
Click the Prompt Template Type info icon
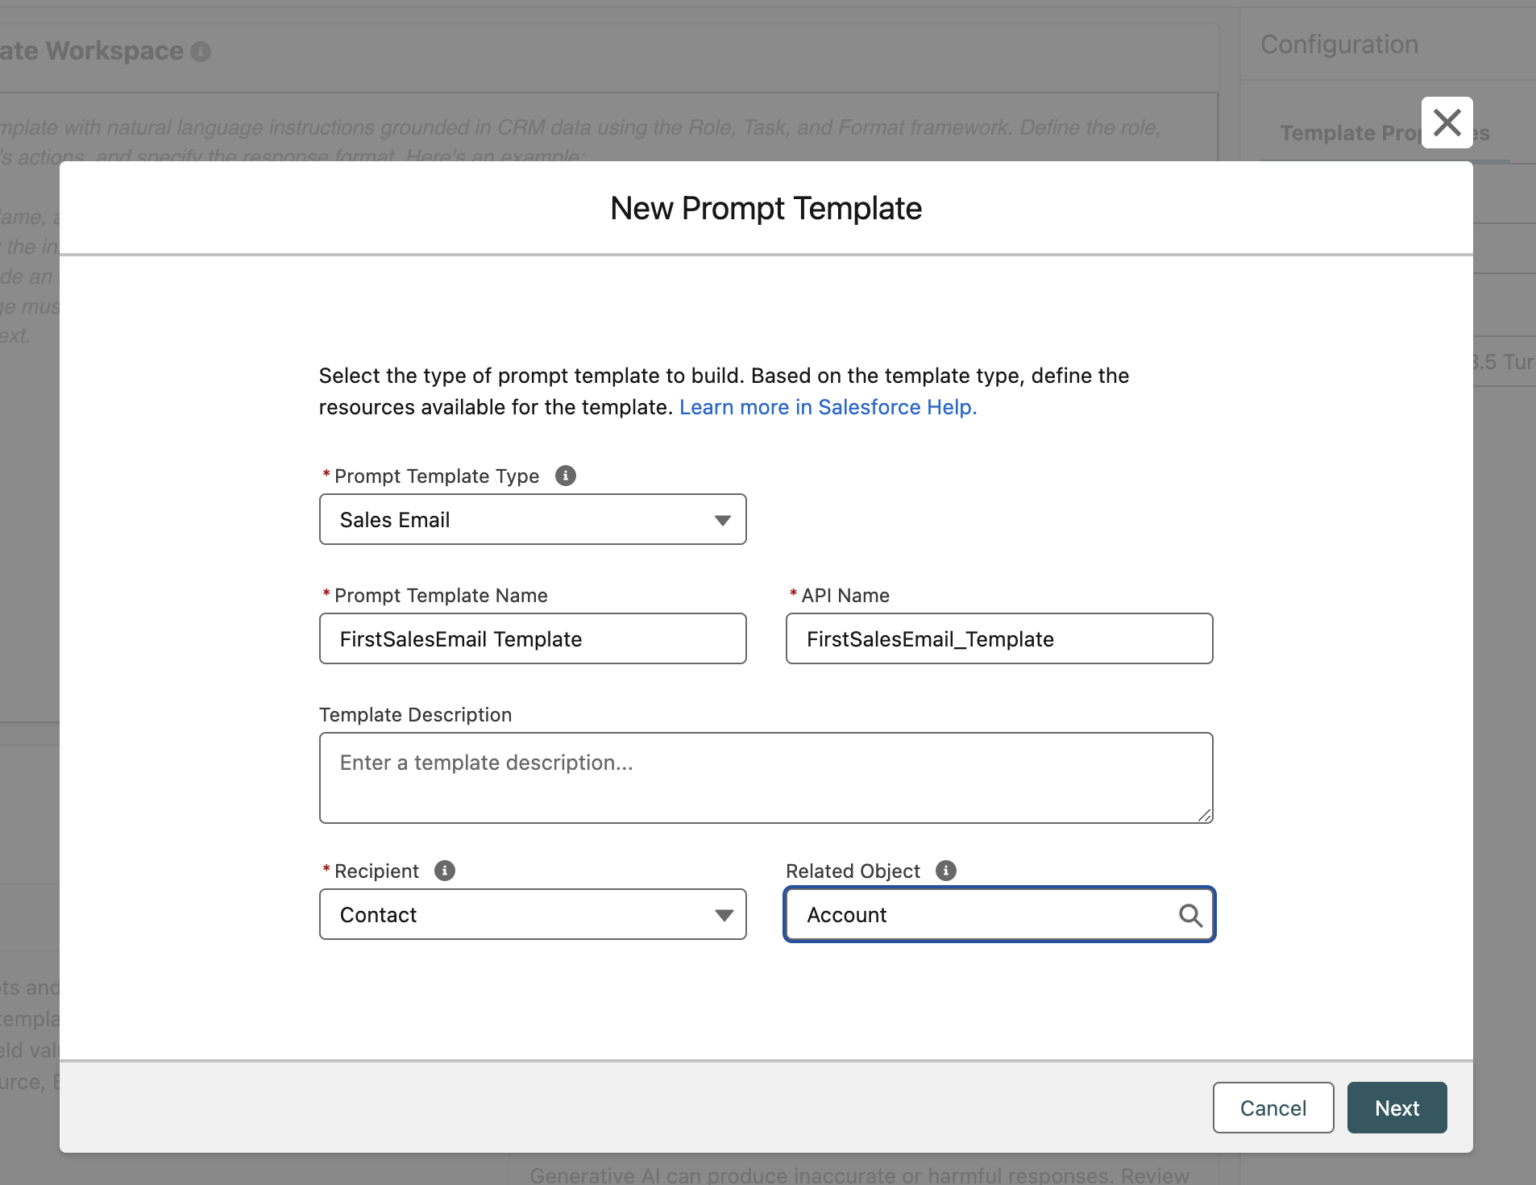pos(565,475)
